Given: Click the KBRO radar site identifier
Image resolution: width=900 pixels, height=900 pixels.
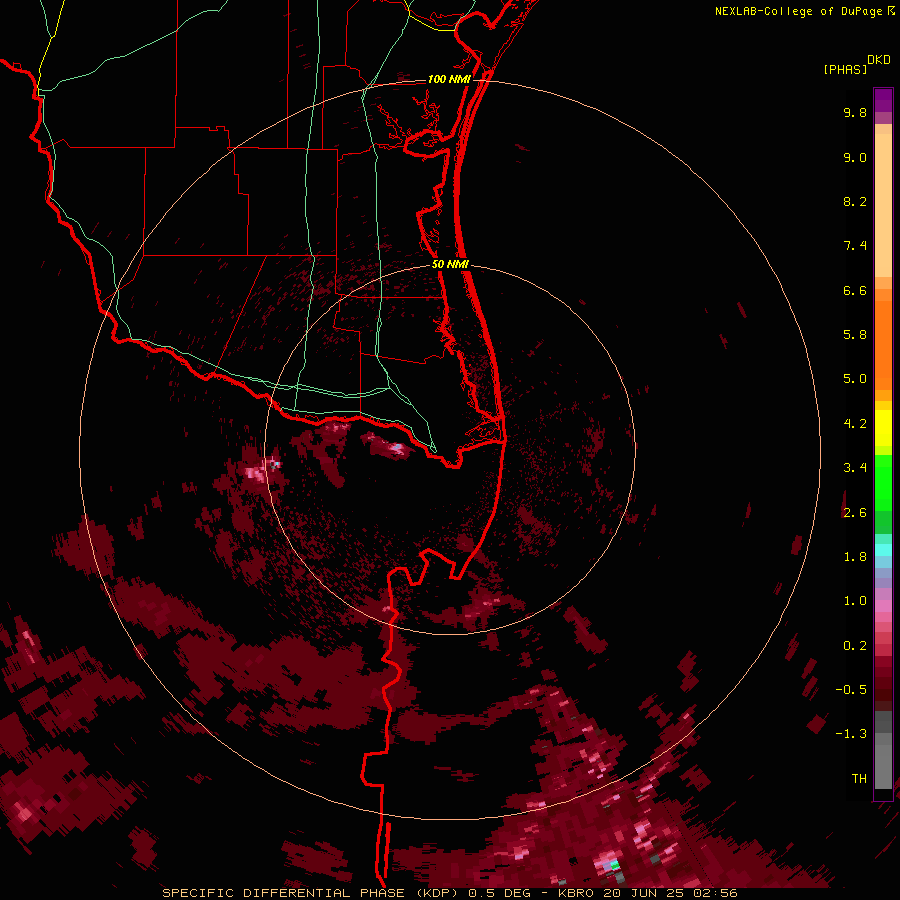Looking at the screenshot, I should [576, 893].
